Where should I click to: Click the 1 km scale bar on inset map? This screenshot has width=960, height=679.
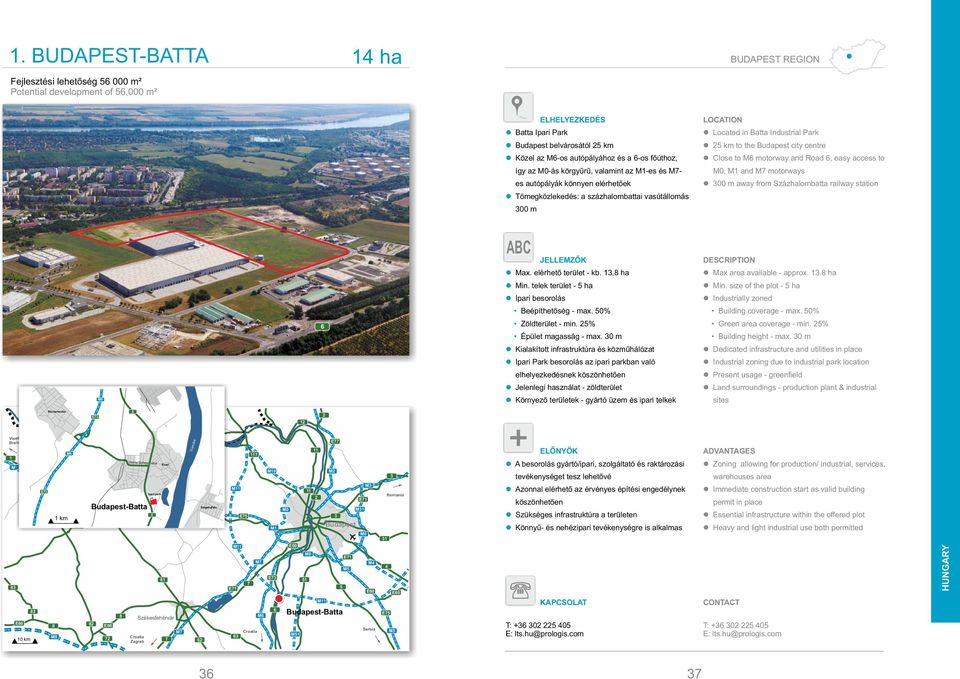coord(64,519)
